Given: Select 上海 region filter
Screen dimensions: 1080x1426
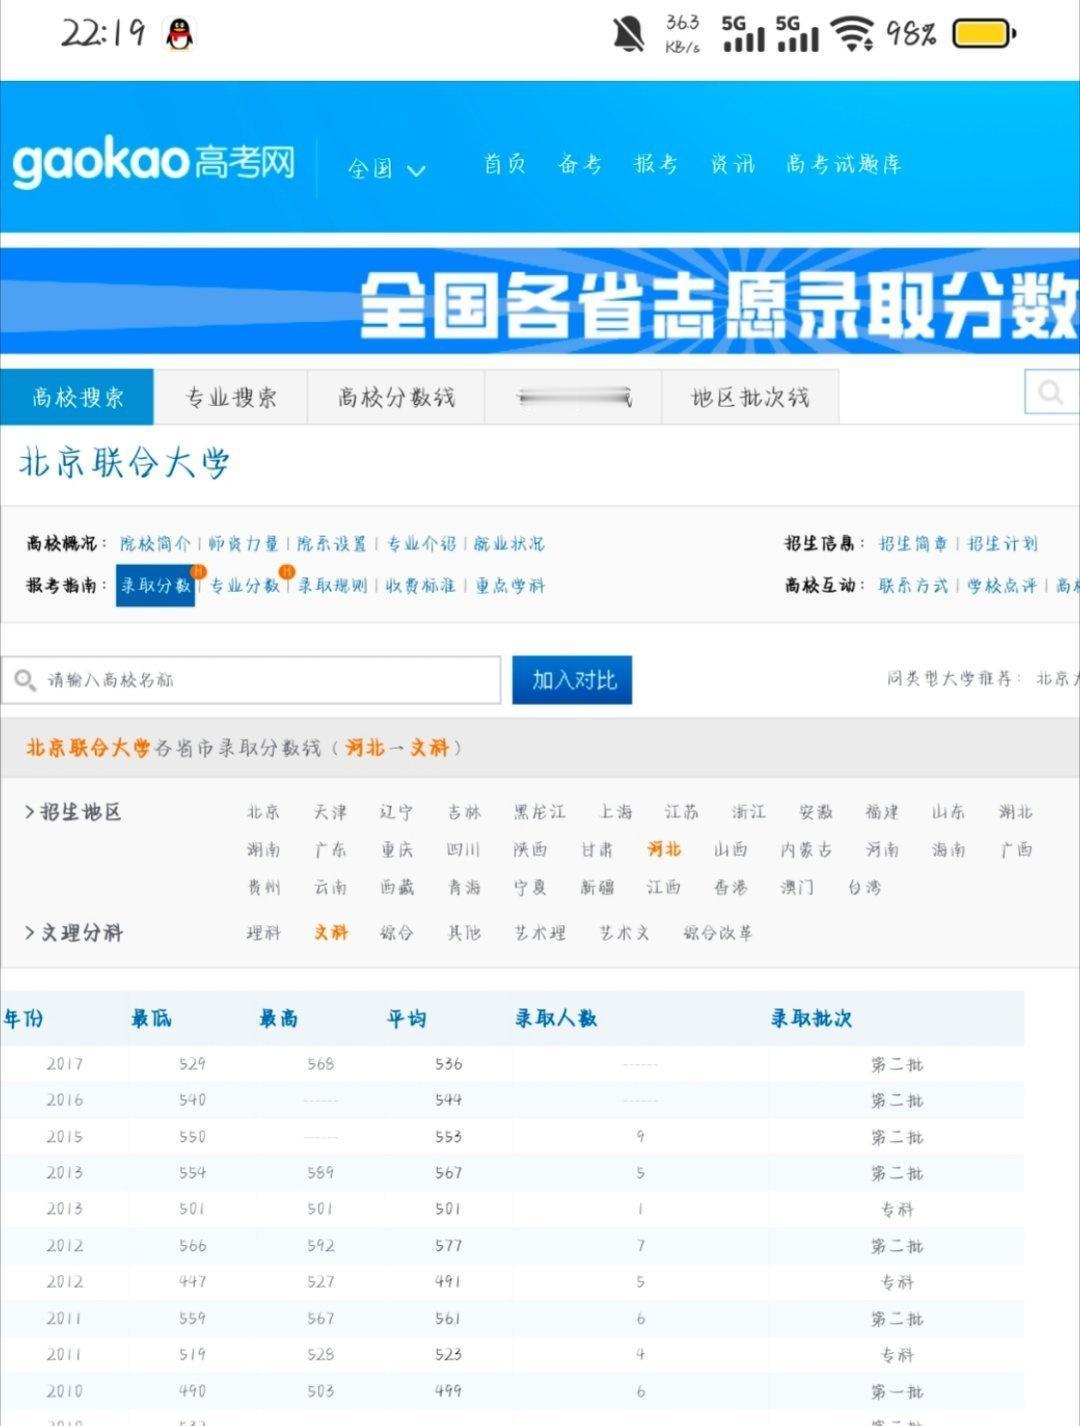Looking at the screenshot, I should [616, 812].
